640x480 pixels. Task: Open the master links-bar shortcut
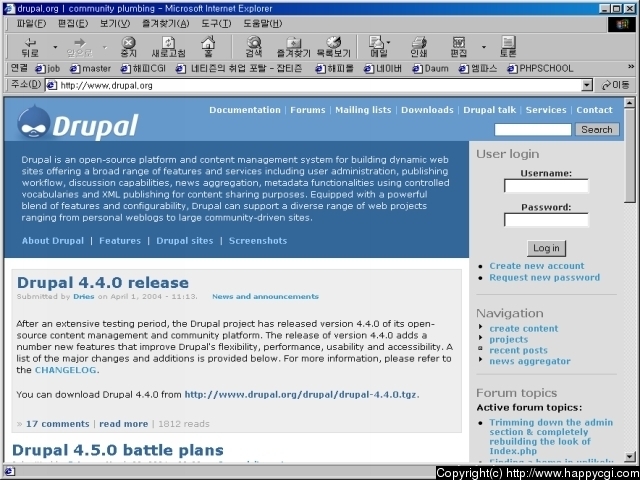tap(91, 69)
